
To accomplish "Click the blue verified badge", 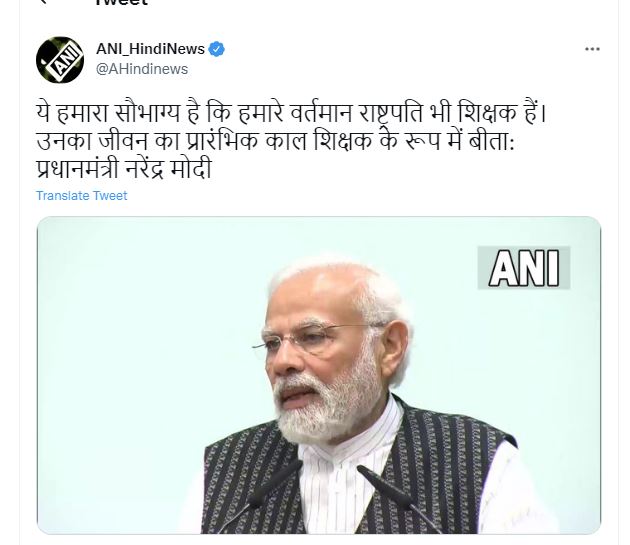I will [217, 49].
